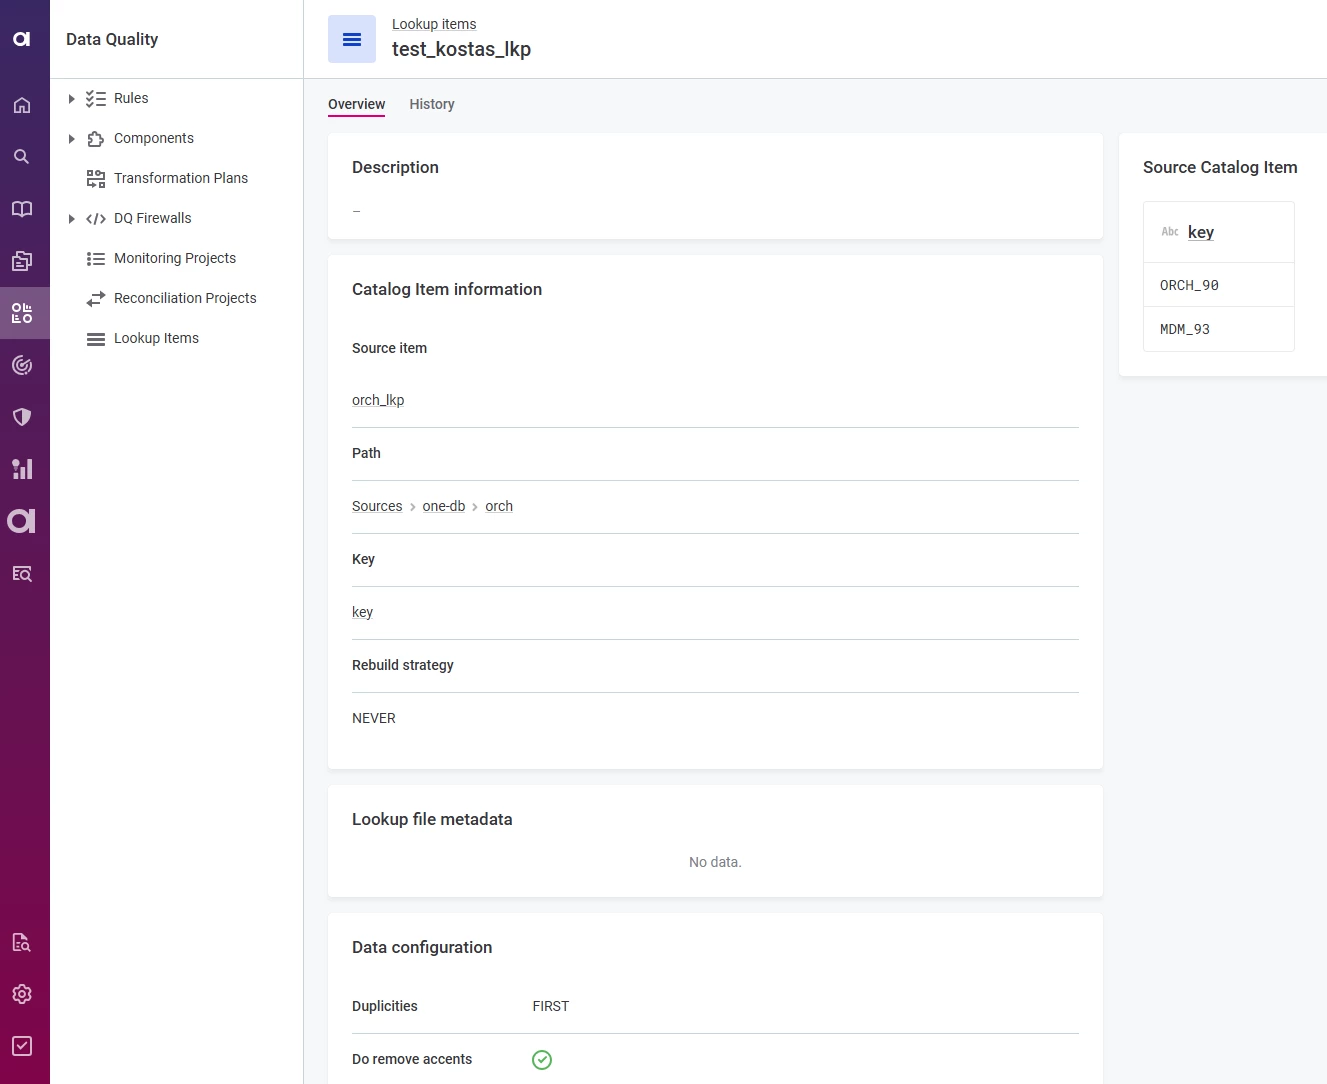The image size is (1327, 1084).
Task: Open DQ Firewalls section
Action: pos(153,218)
